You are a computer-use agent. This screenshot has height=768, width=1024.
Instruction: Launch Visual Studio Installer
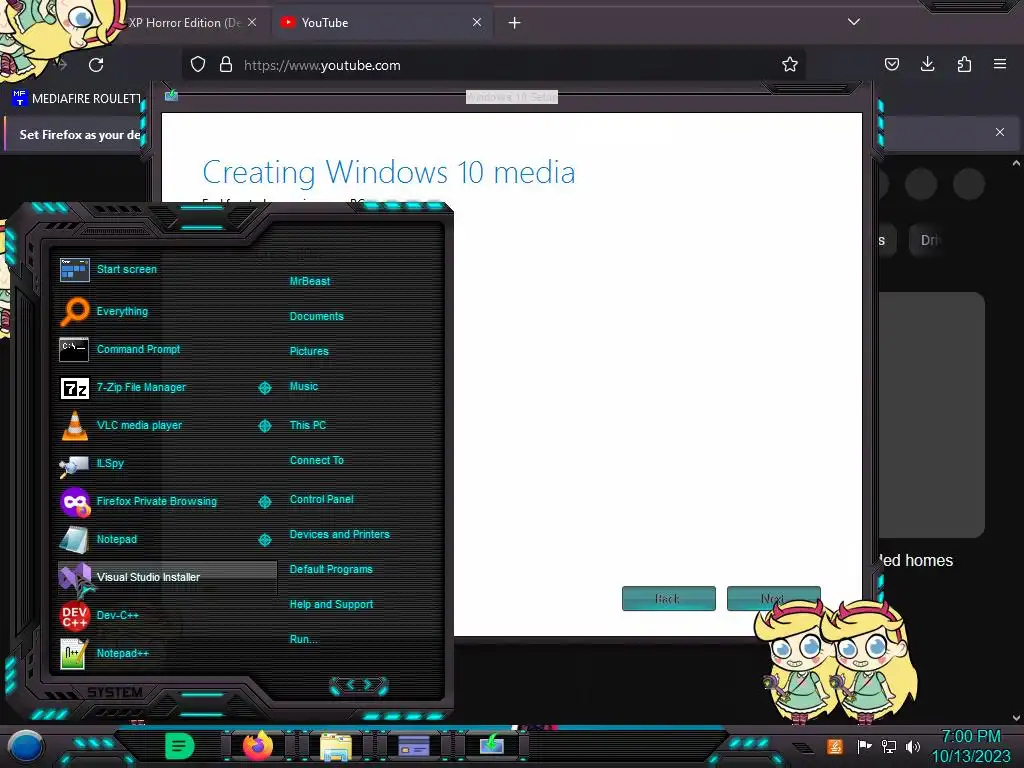167,577
